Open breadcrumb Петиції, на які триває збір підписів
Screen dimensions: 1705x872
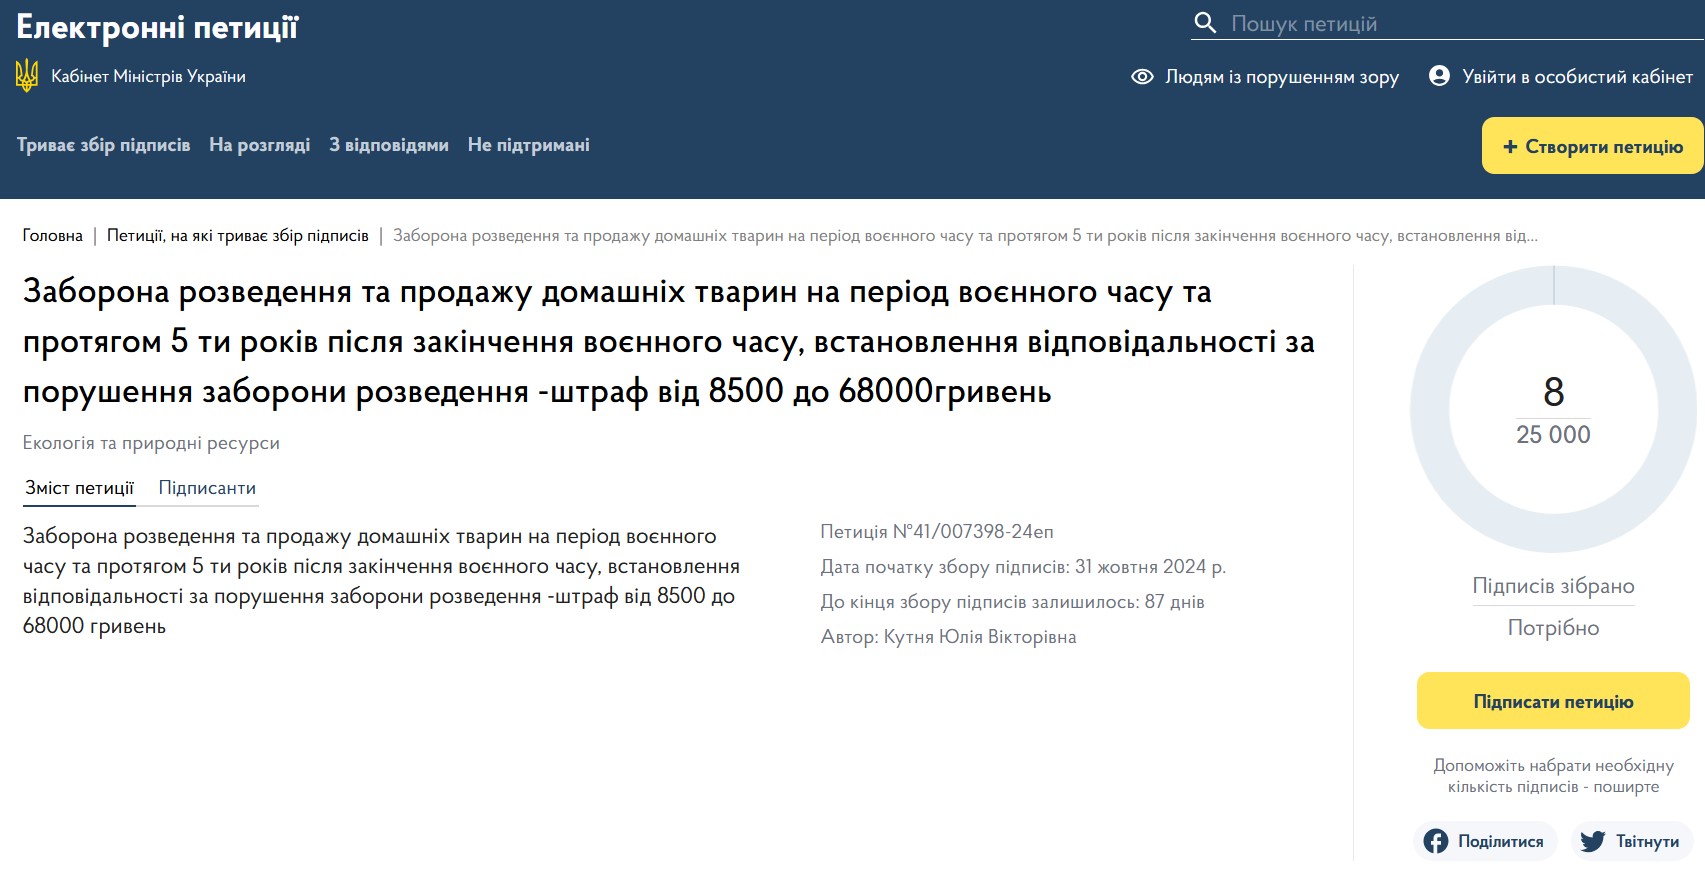tap(237, 236)
